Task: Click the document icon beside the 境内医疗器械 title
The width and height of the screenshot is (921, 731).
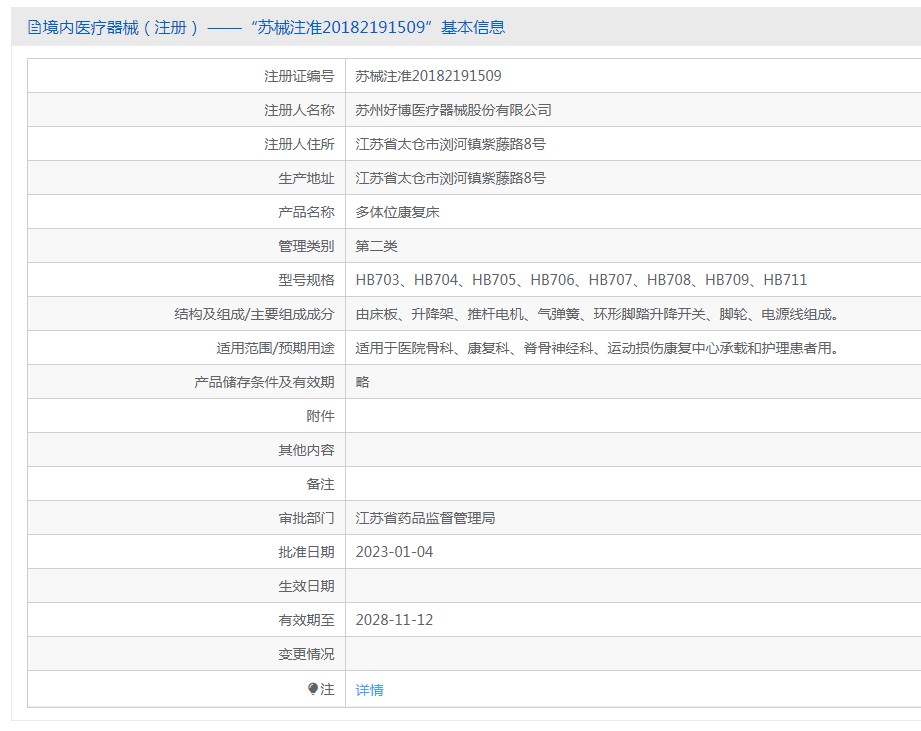Action: (34, 27)
